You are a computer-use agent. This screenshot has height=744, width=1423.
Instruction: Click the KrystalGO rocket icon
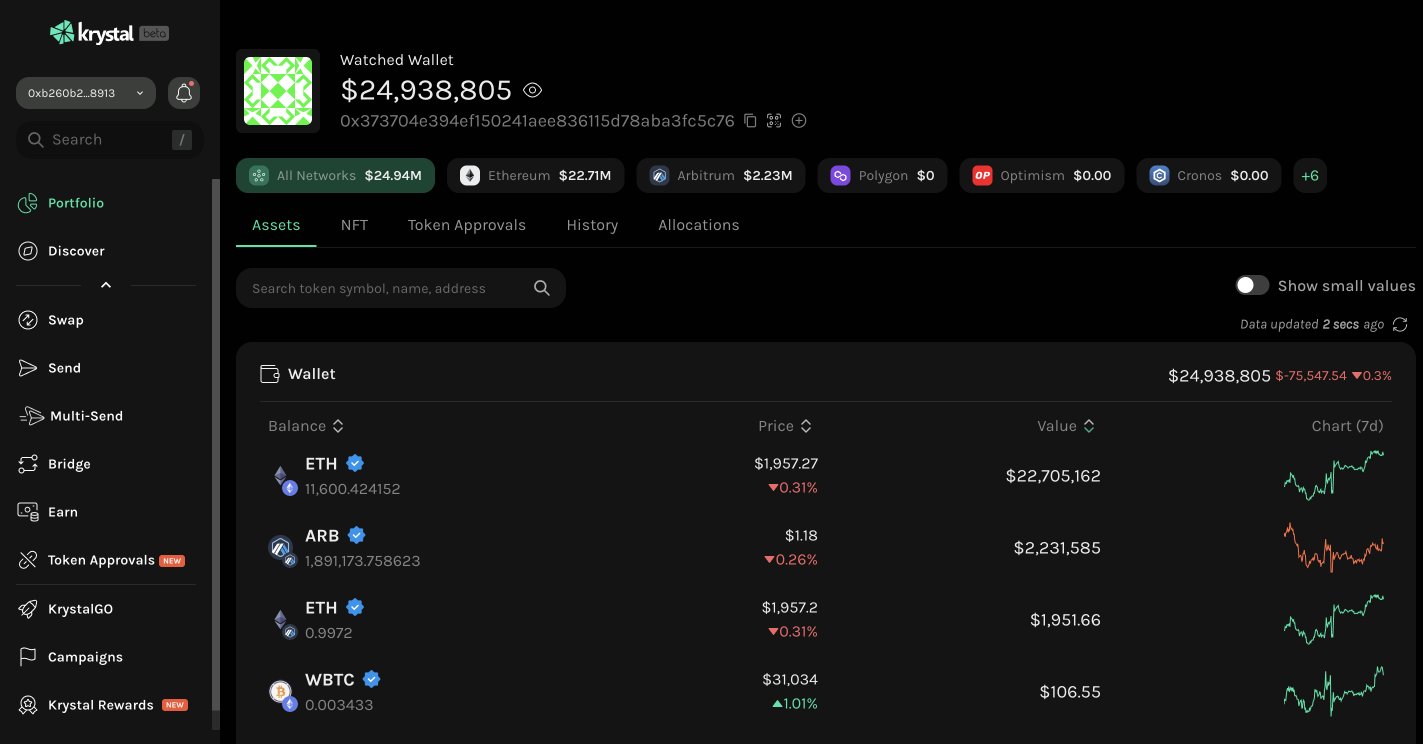click(28, 609)
